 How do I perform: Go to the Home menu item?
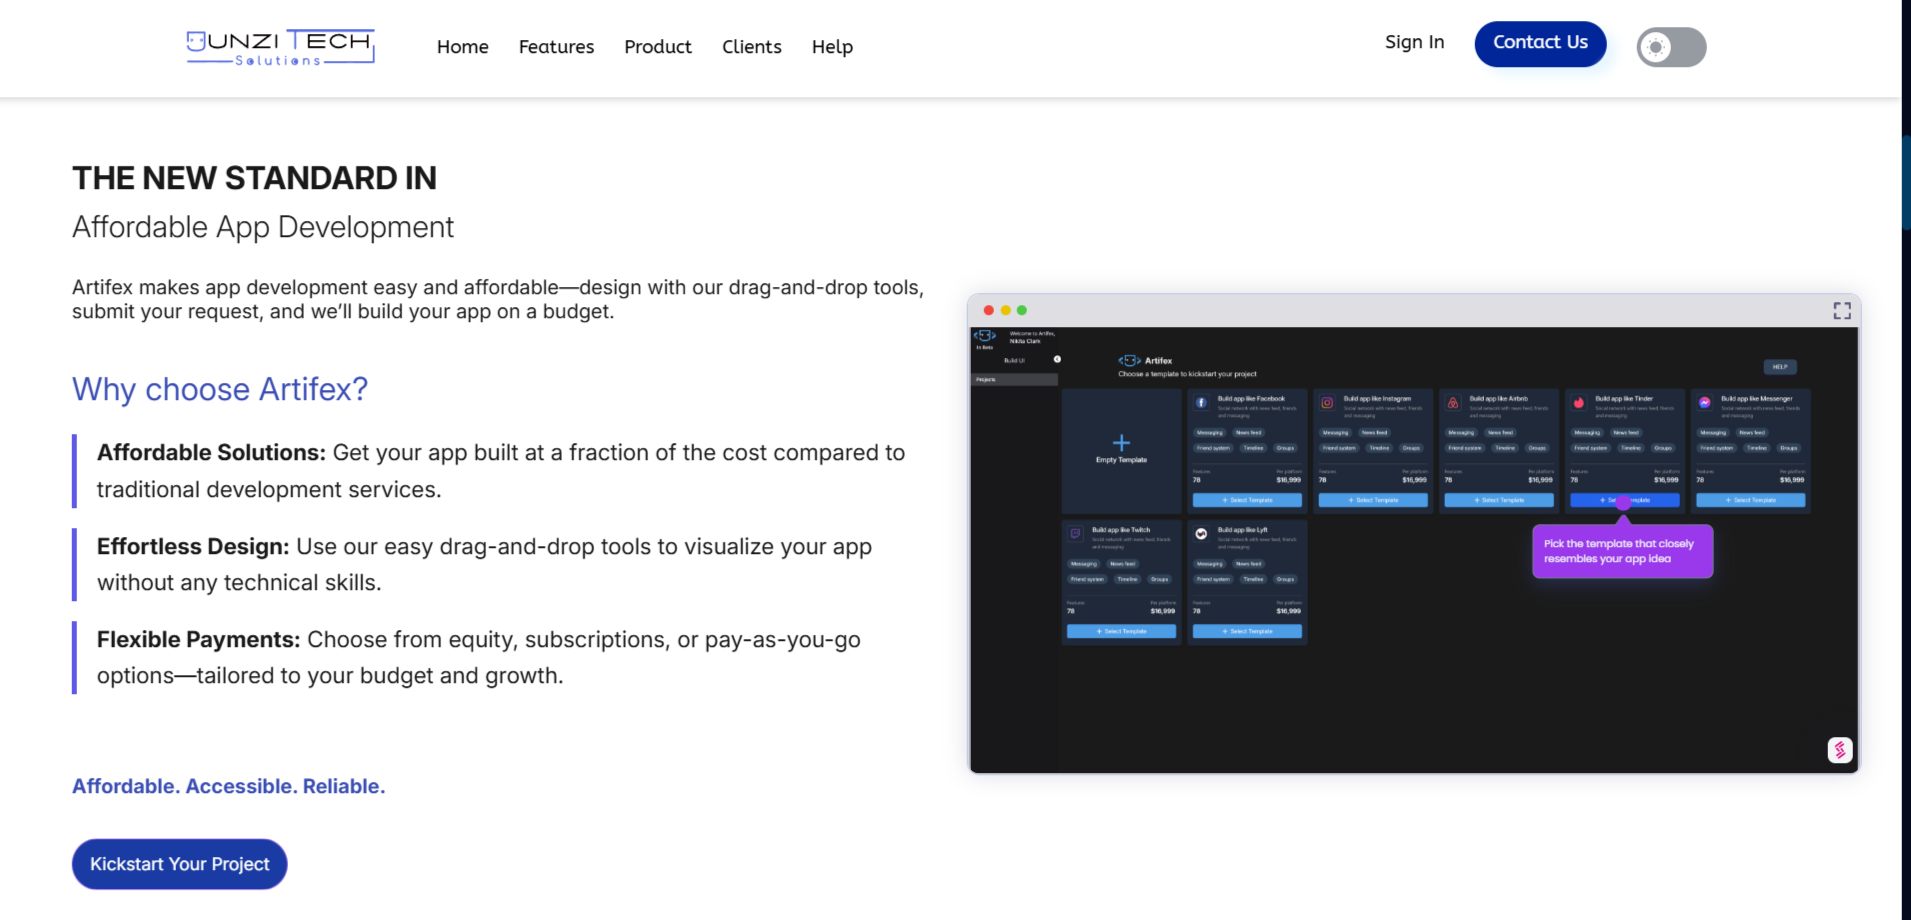(463, 47)
